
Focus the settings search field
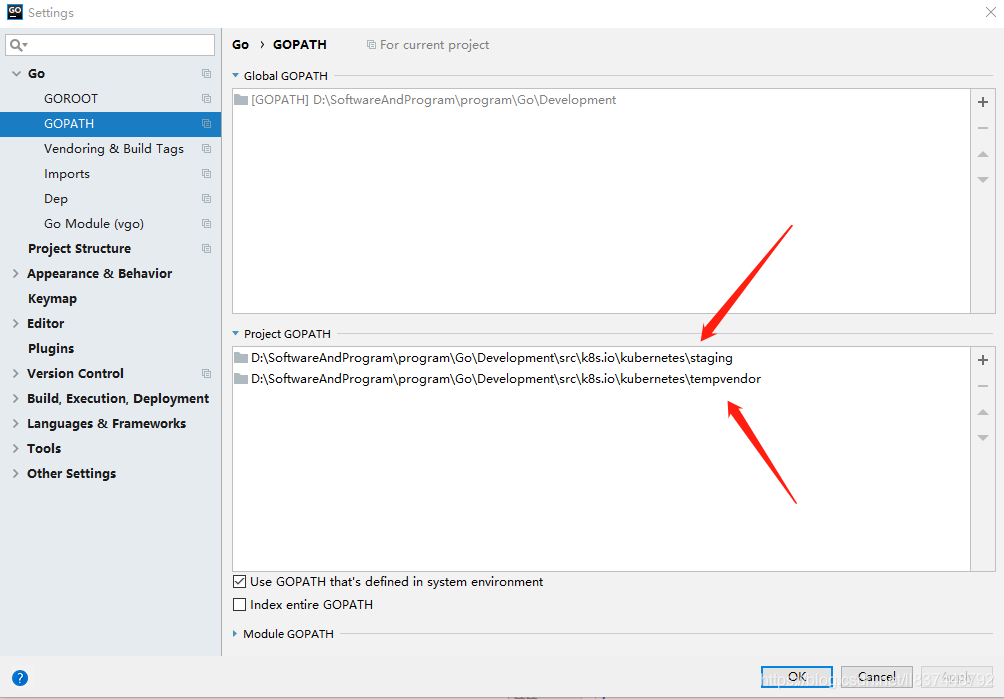click(x=110, y=45)
